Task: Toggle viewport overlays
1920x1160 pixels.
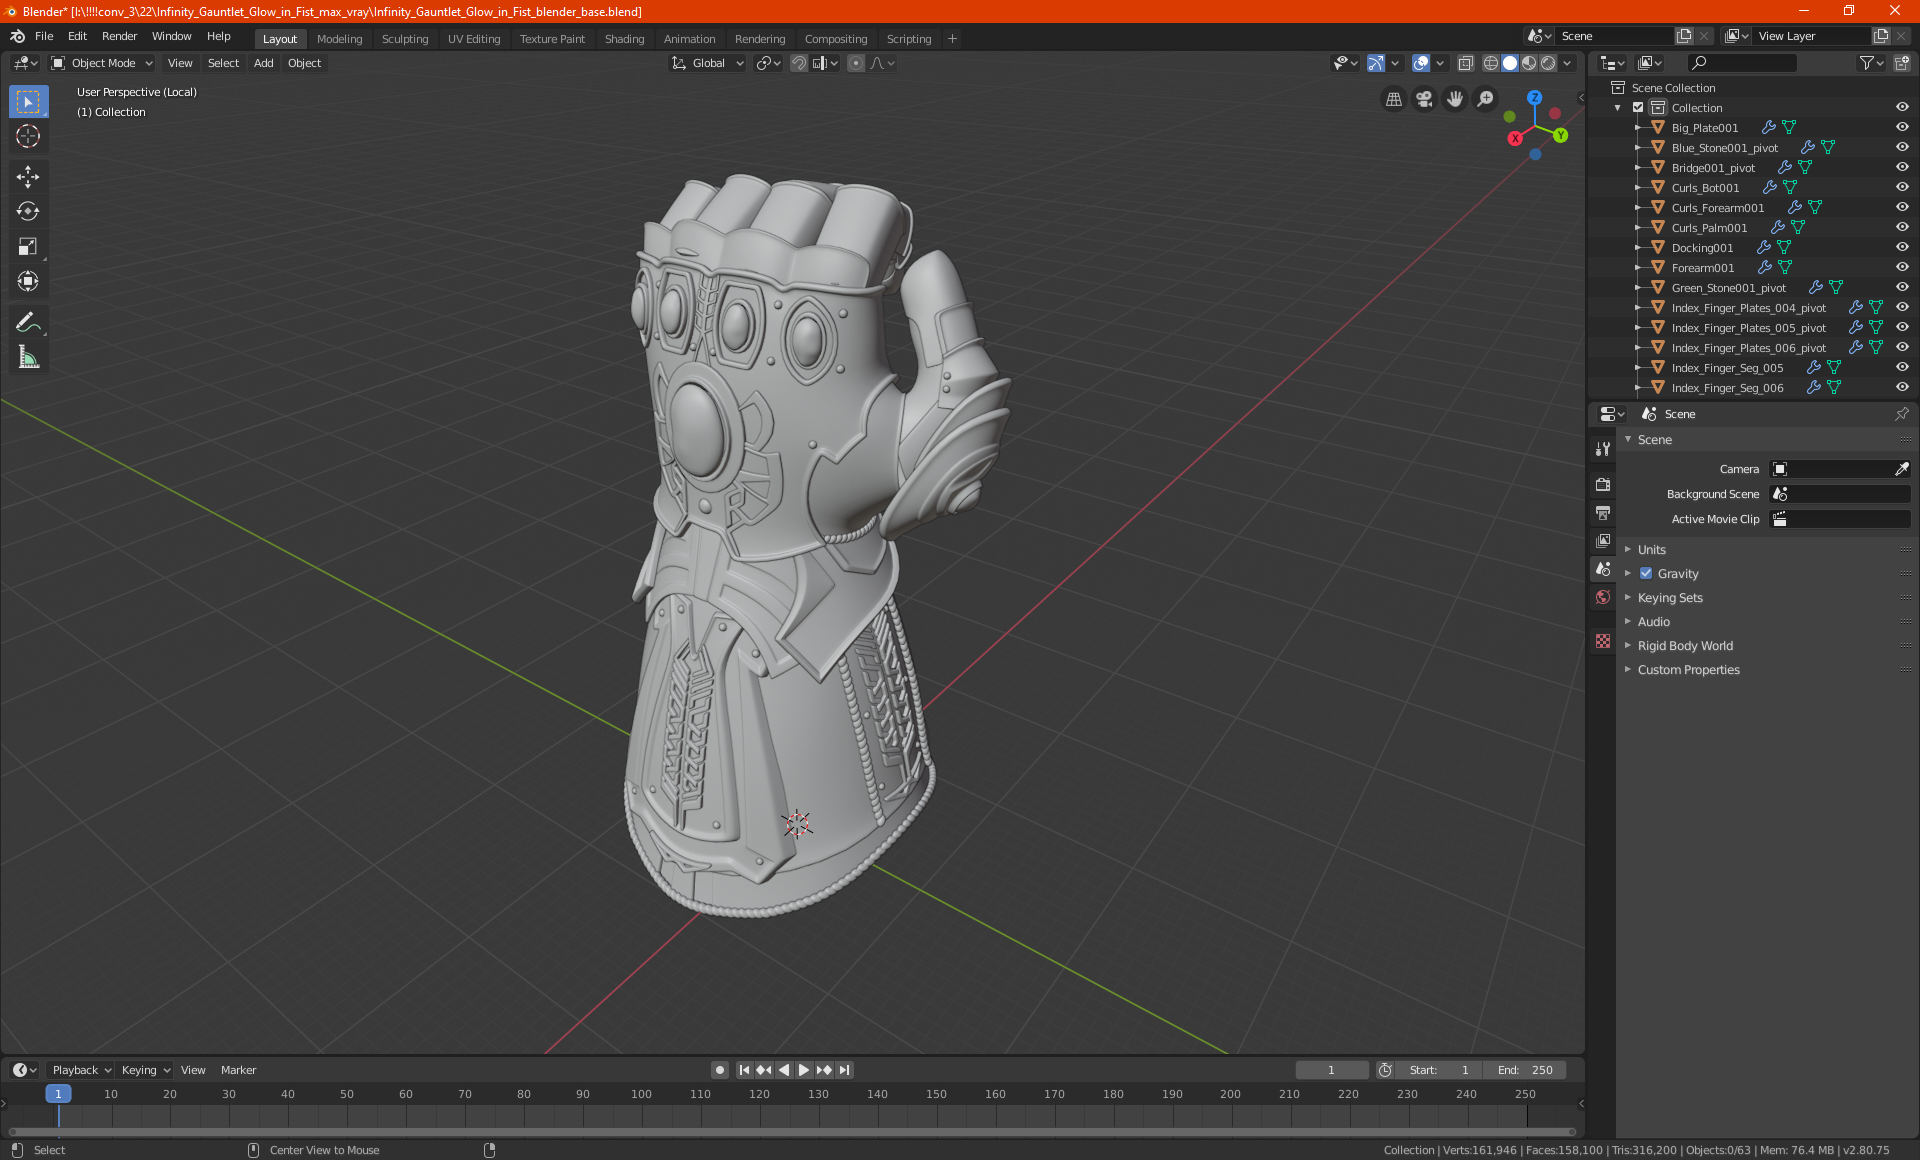Action: click(x=1421, y=63)
